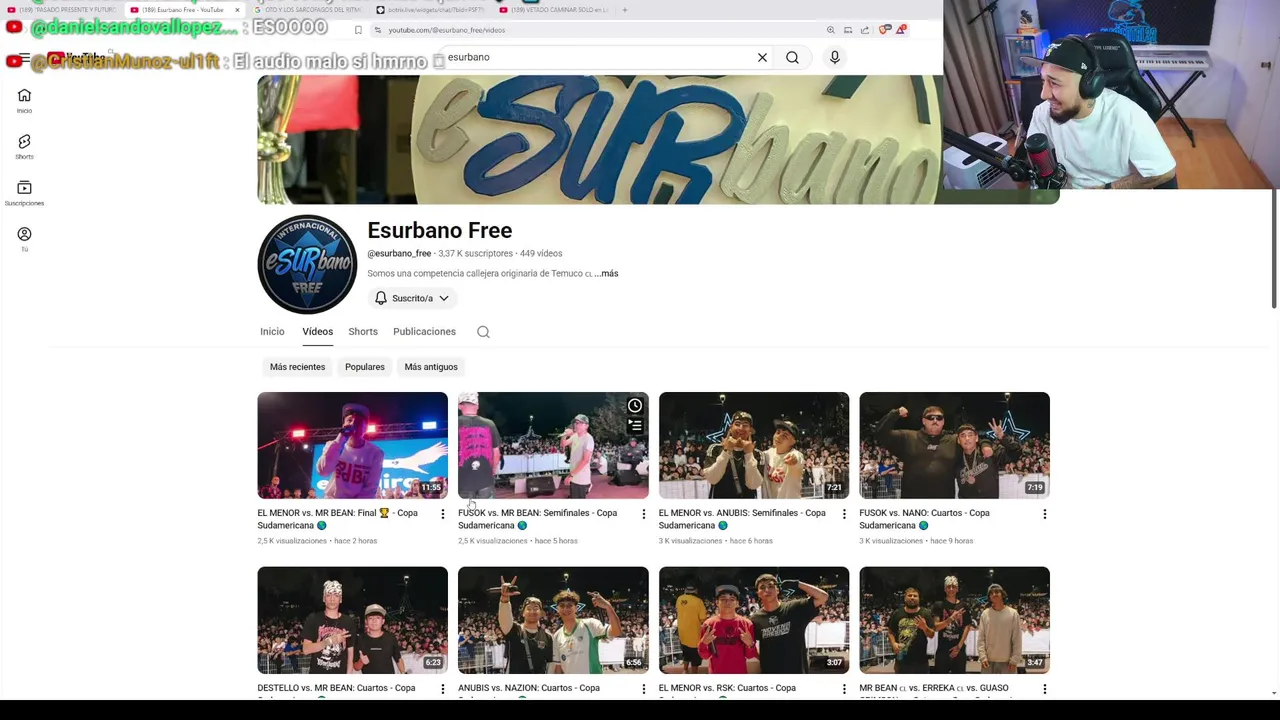Viewport: 1280px width, 720px height.
Task: Open EL MENOR vs. MR BEAN Final title
Action: coord(337,519)
